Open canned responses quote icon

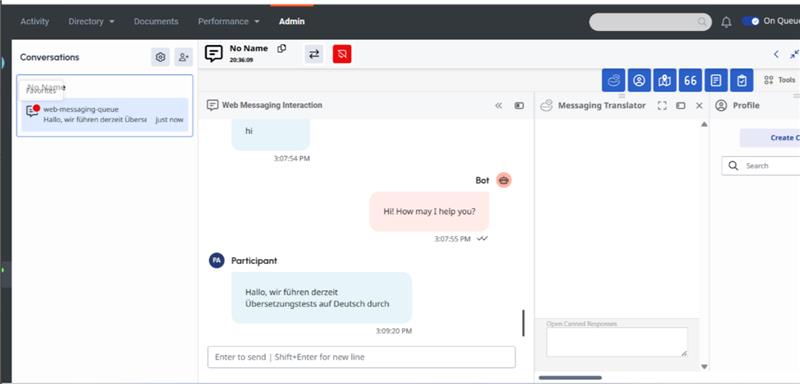[690, 80]
